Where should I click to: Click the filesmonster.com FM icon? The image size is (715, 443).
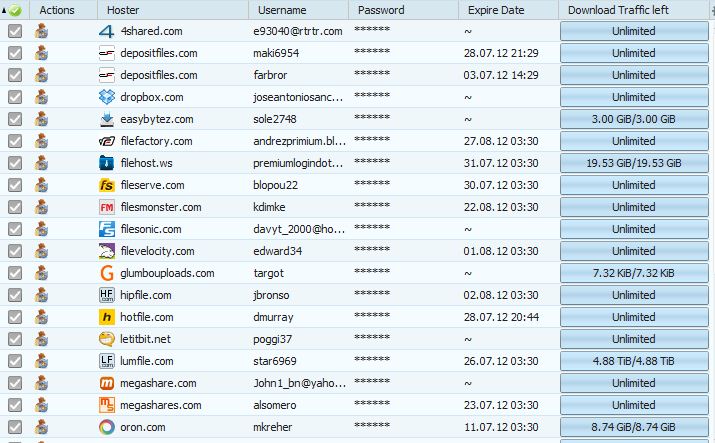tap(107, 207)
